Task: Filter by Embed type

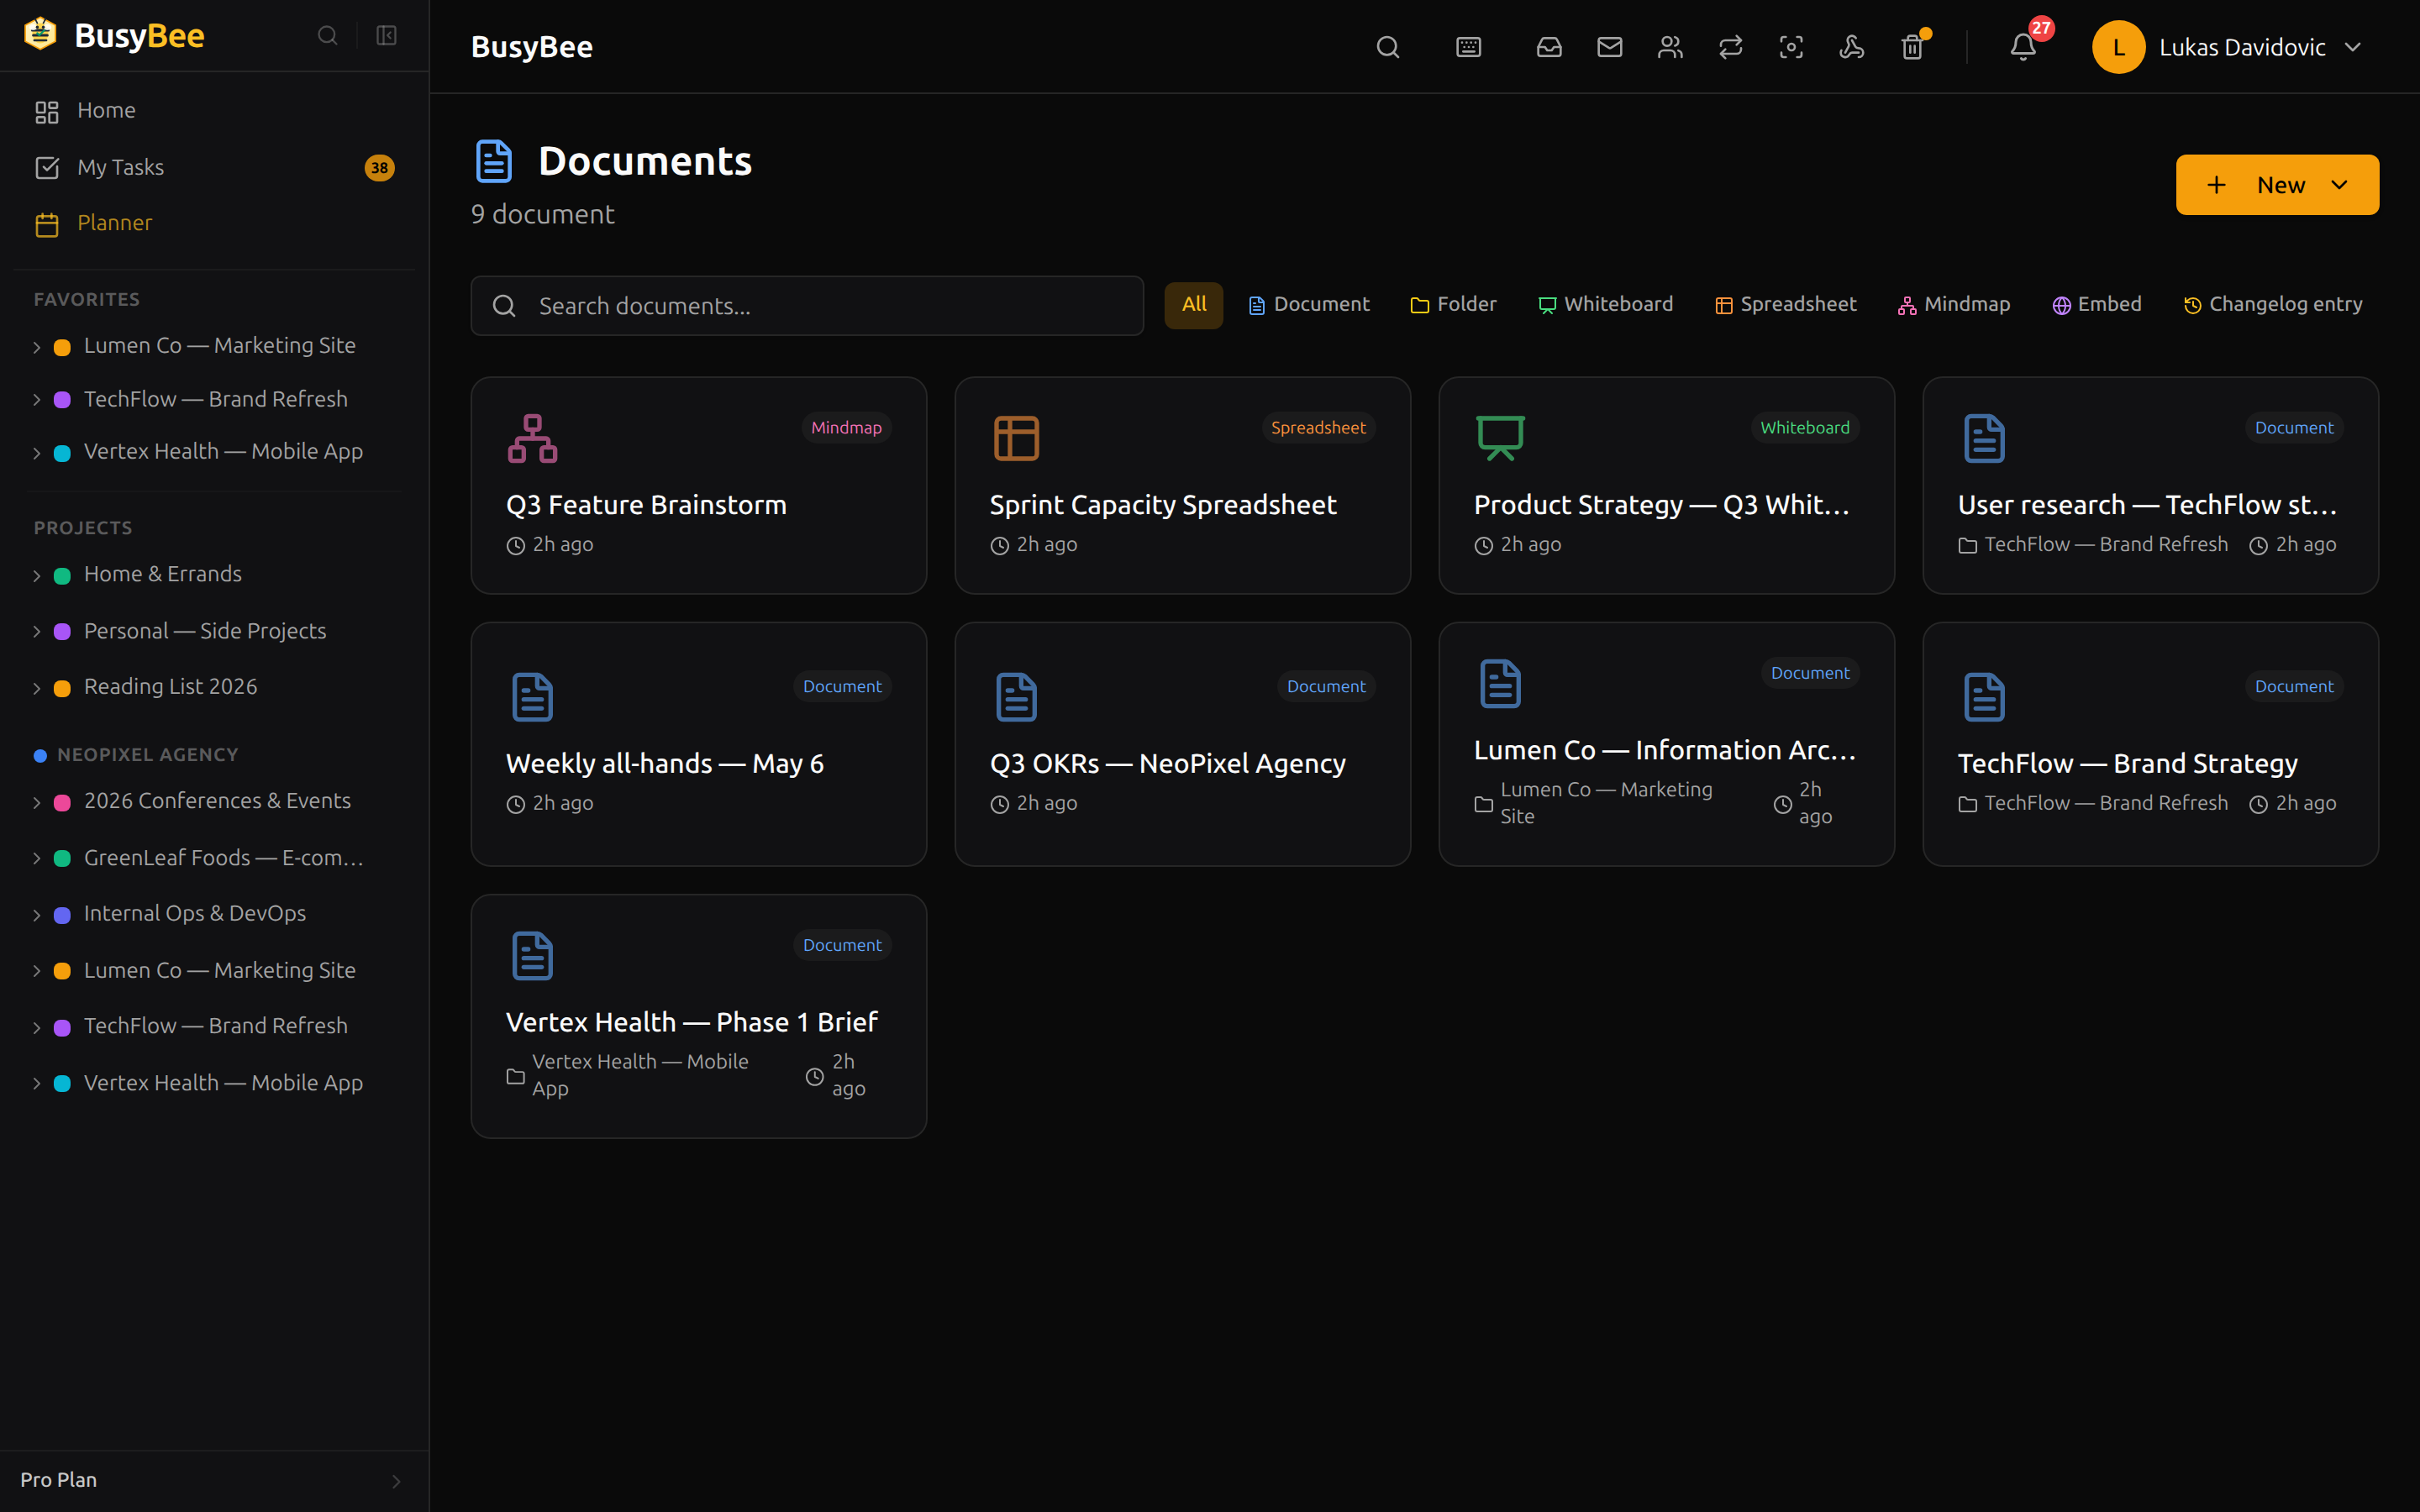Action: coord(2096,305)
